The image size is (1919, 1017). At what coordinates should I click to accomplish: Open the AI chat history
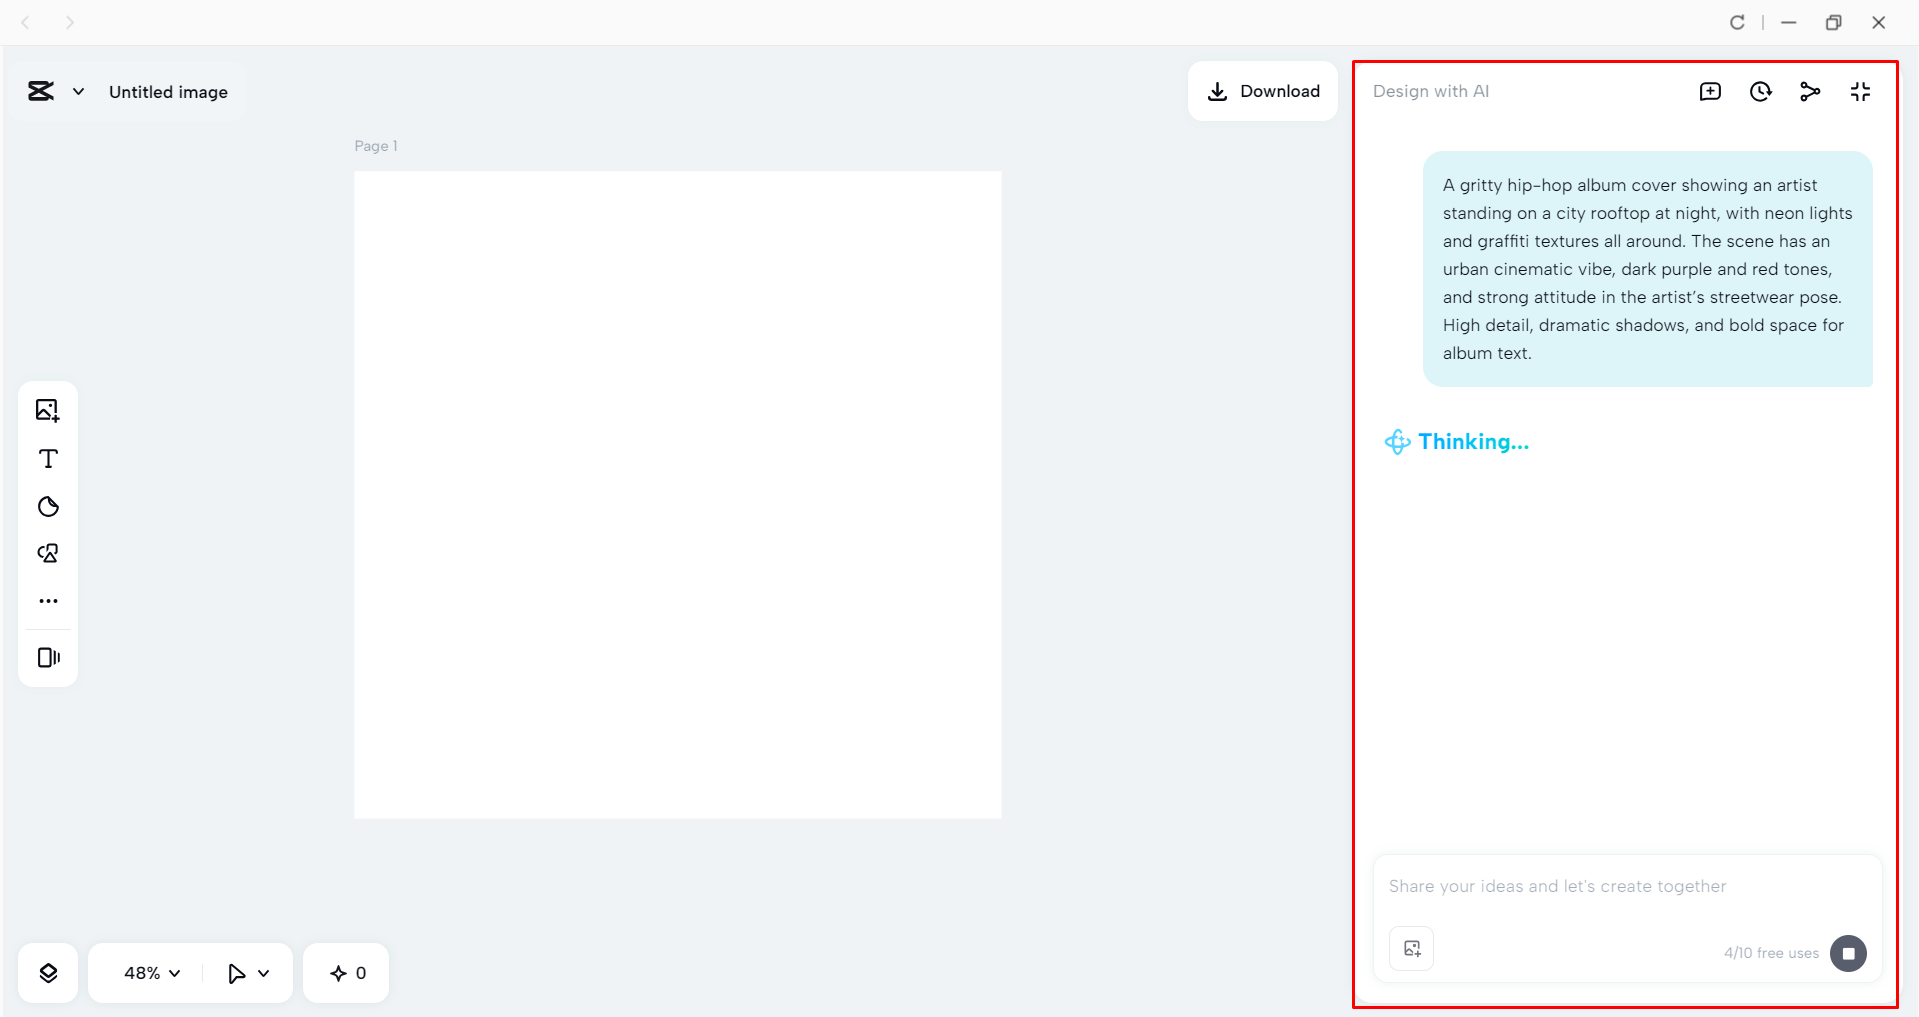tap(1760, 92)
